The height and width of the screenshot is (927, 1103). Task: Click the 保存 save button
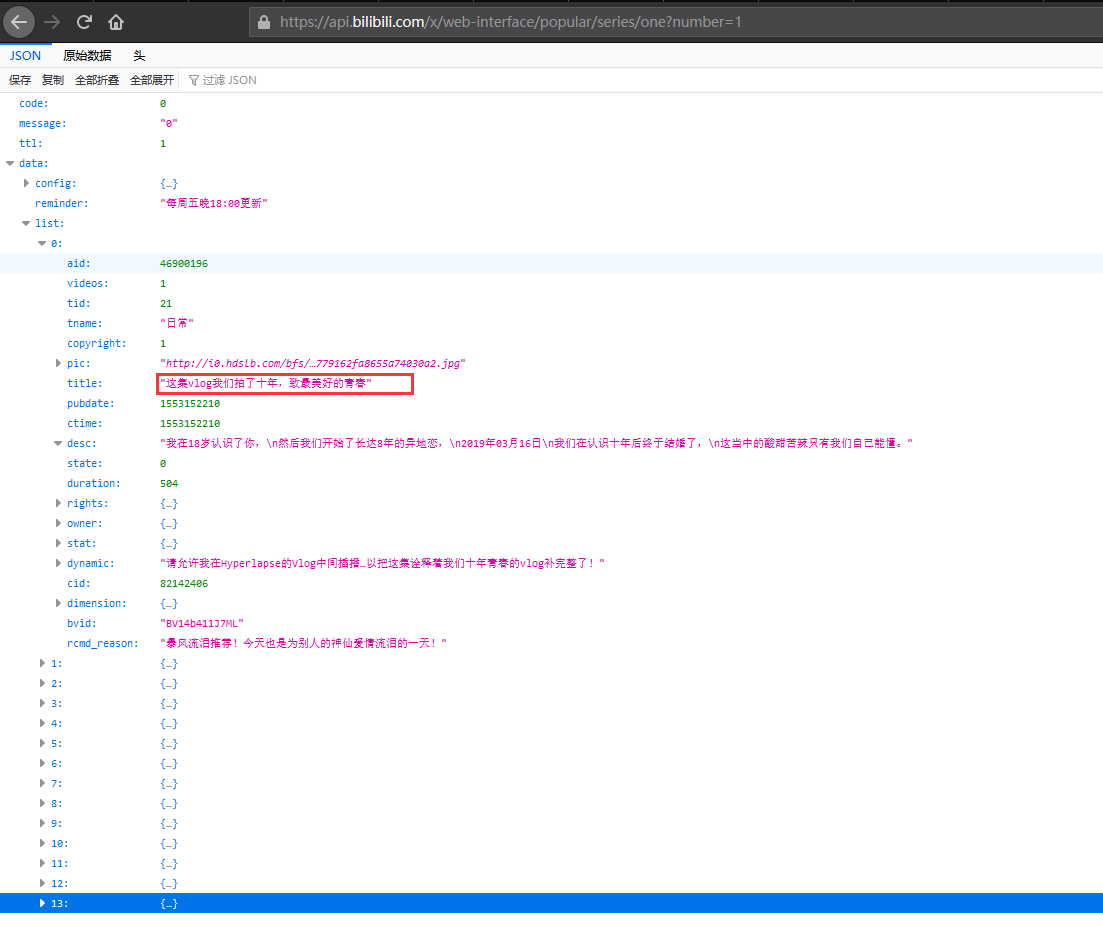point(20,80)
